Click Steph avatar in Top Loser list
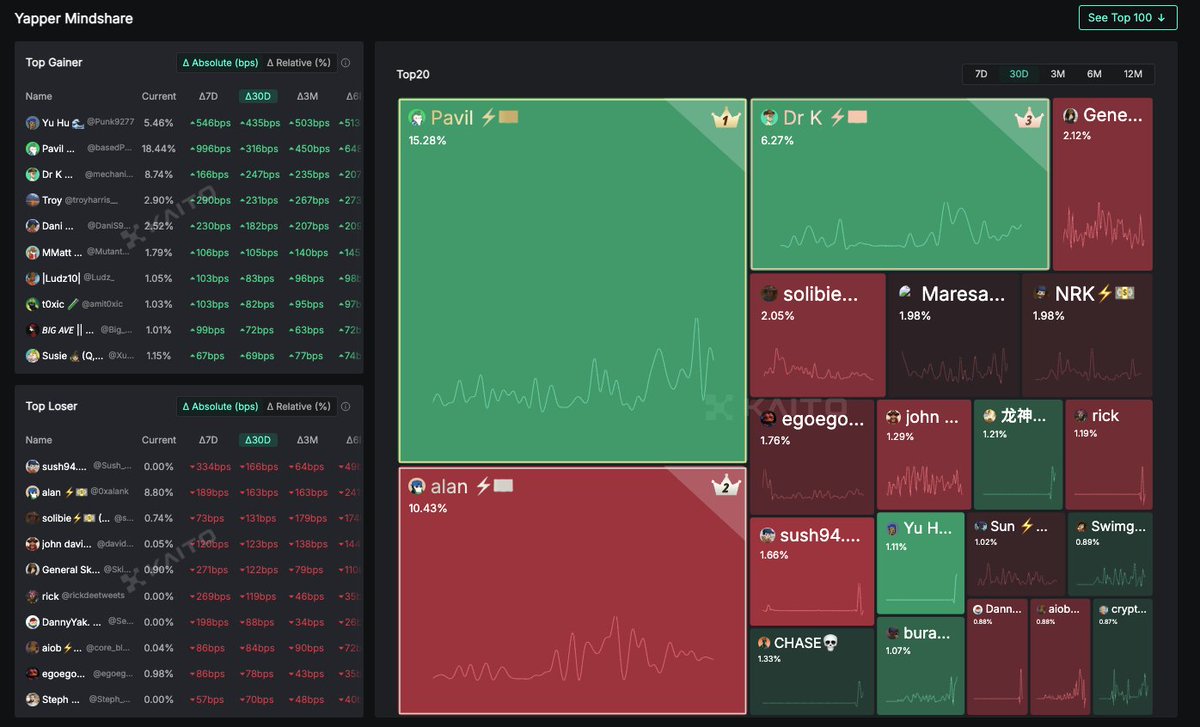1200x727 pixels. [33, 700]
